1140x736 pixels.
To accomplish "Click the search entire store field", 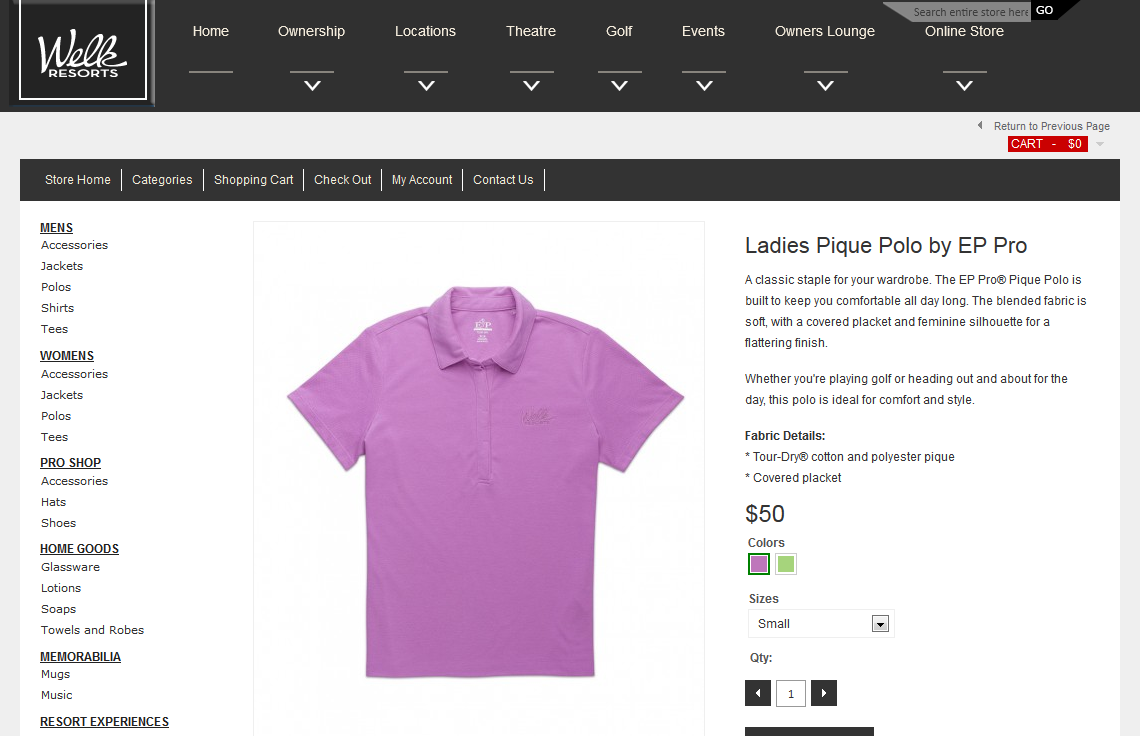I will 968,12.
